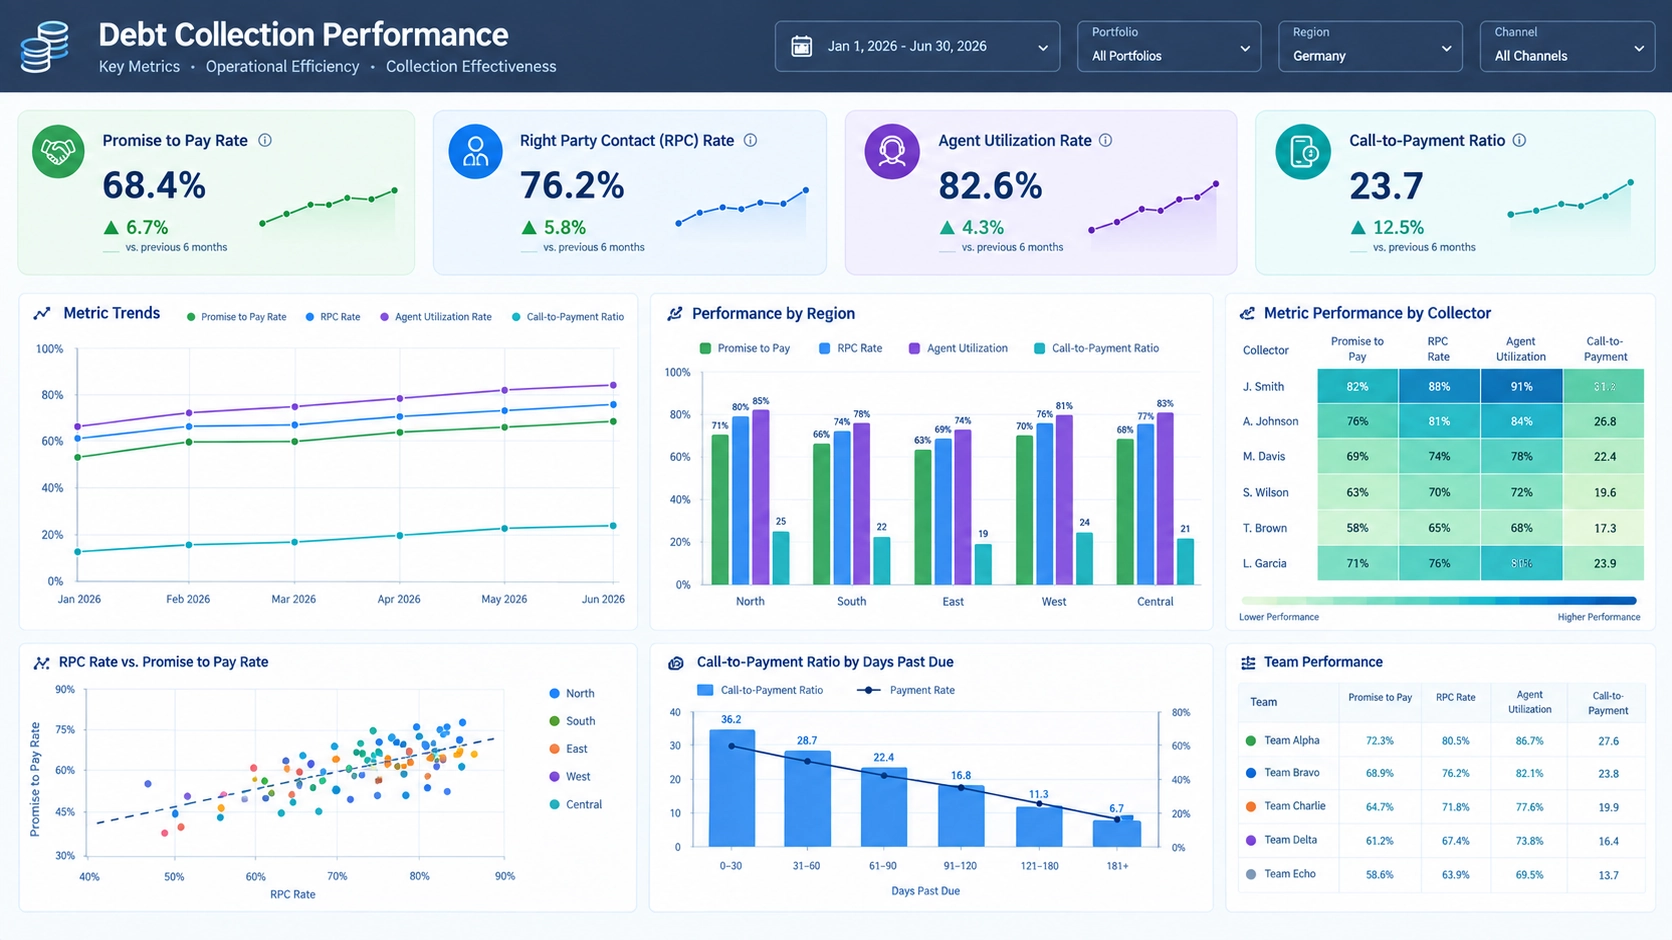Select the Team Bravo row label
The width and height of the screenshot is (1672, 940).
click(1291, 773)
